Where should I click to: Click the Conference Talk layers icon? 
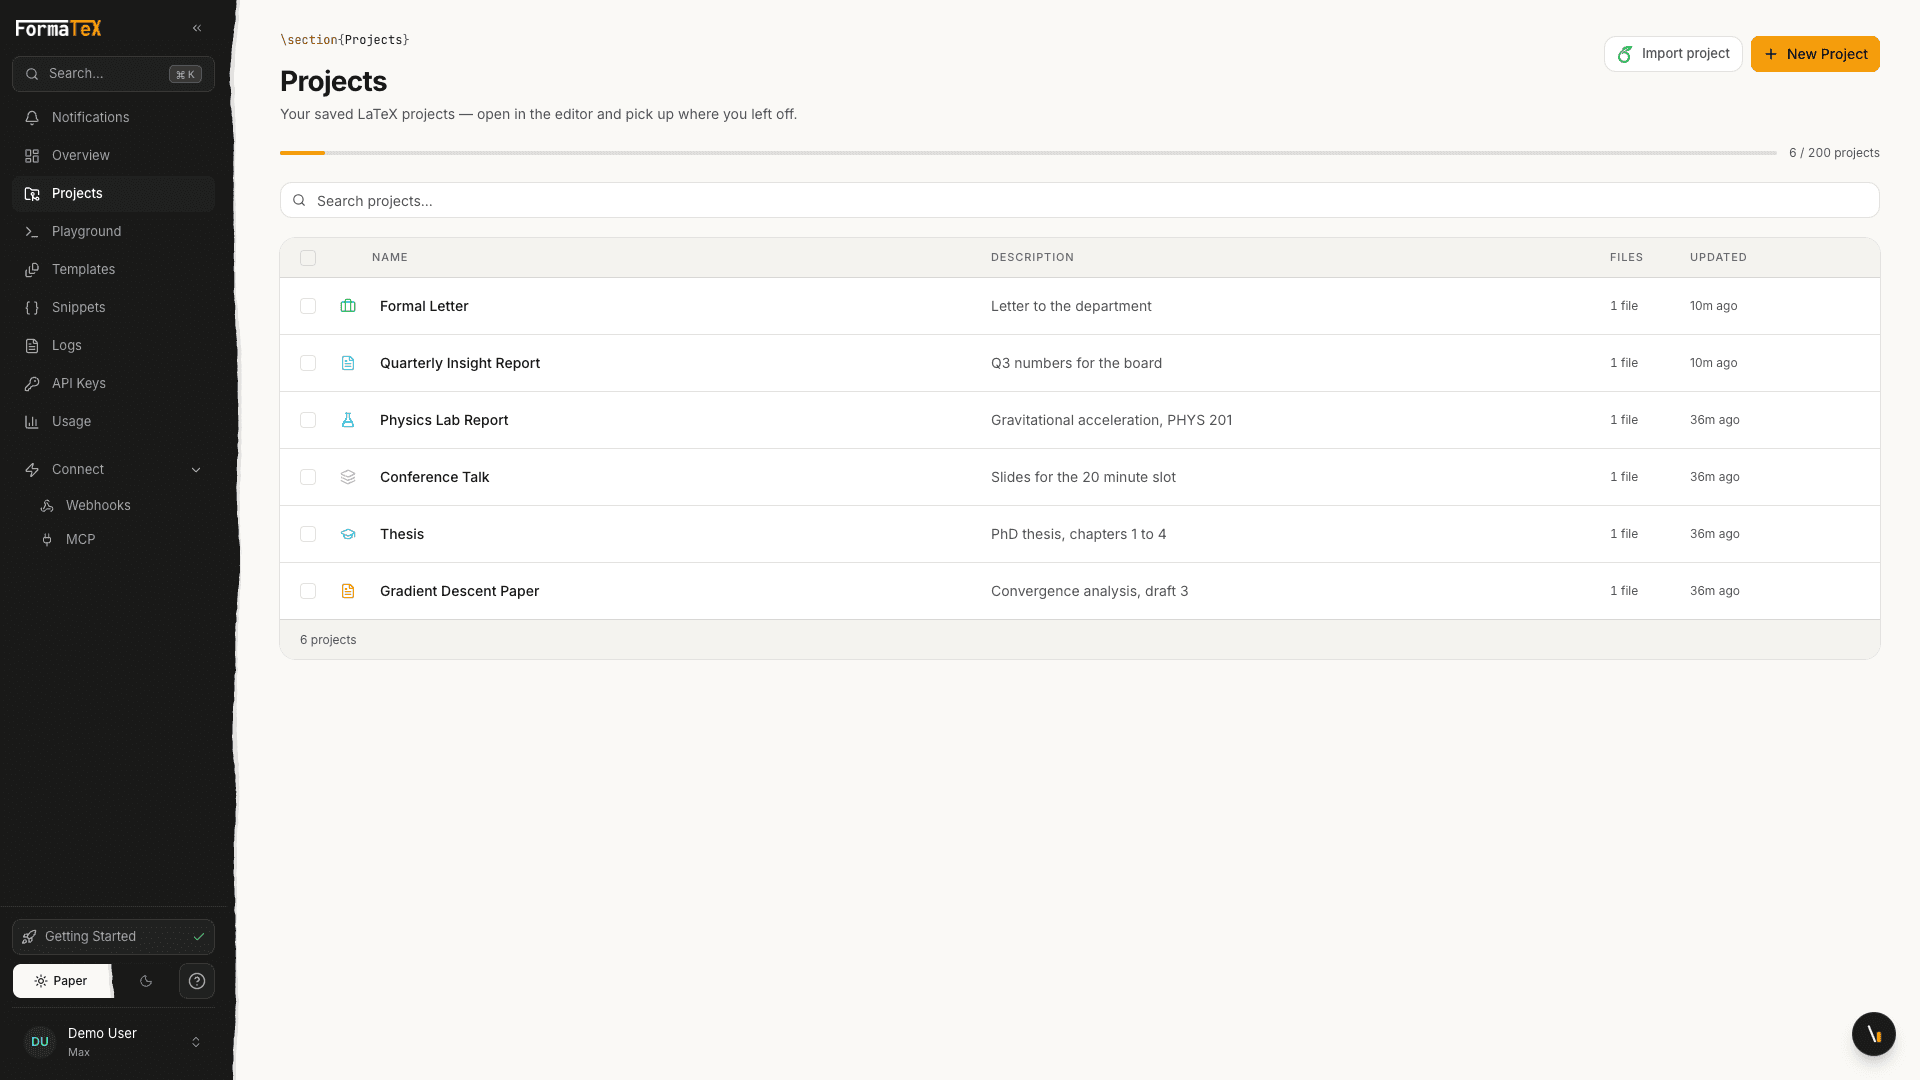[x=348, y=477]
